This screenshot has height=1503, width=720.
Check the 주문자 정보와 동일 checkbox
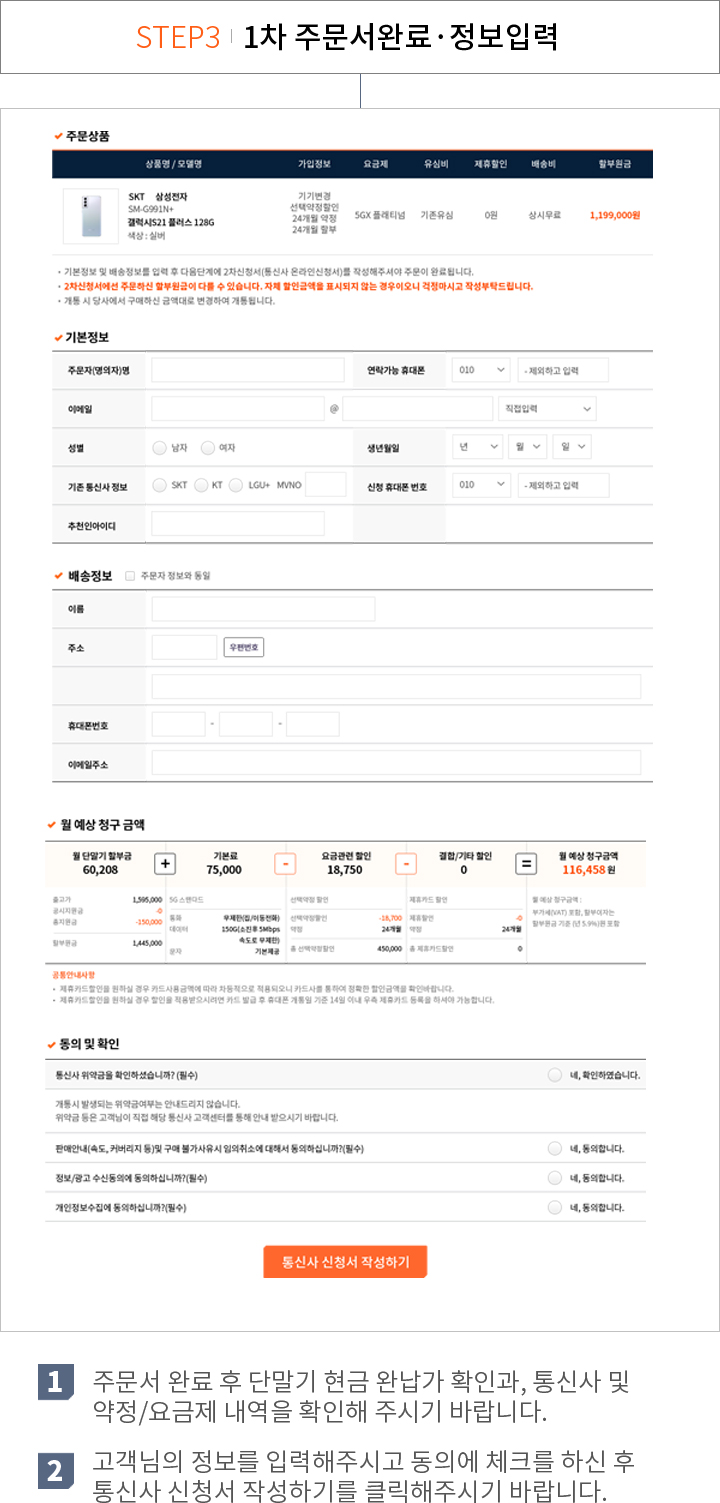coord(130,576)
